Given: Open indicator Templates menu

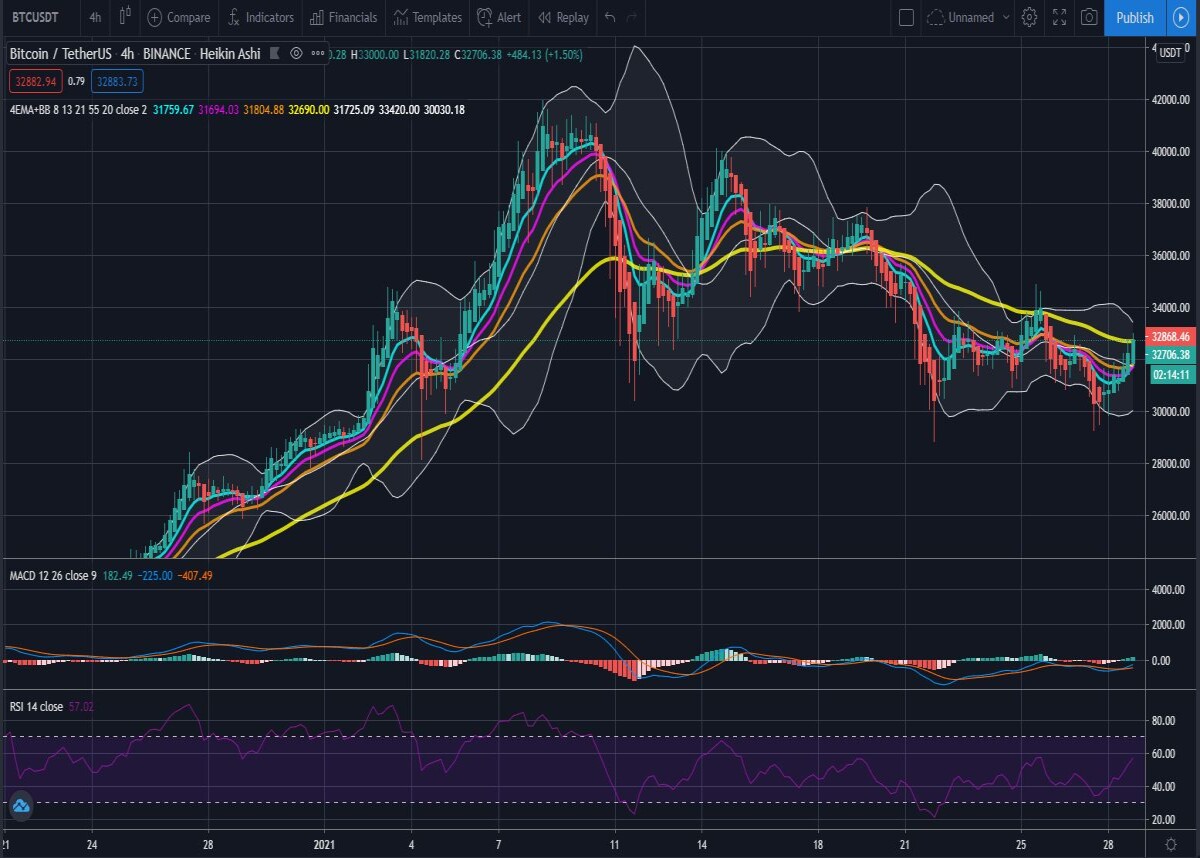Looking at the screenshot, I should (x=427, y=17).
